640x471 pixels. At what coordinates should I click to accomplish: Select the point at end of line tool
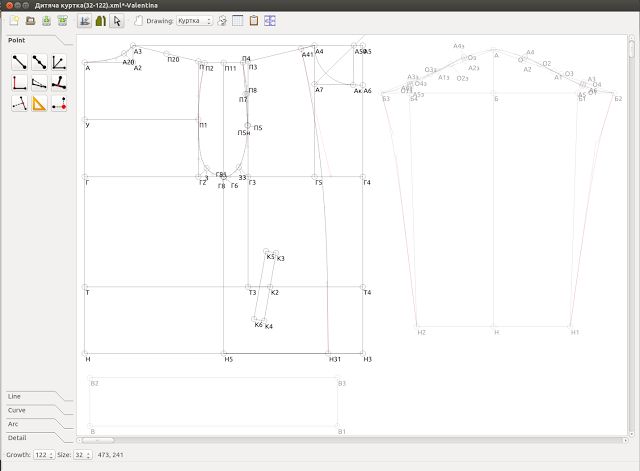click(20, 62)
